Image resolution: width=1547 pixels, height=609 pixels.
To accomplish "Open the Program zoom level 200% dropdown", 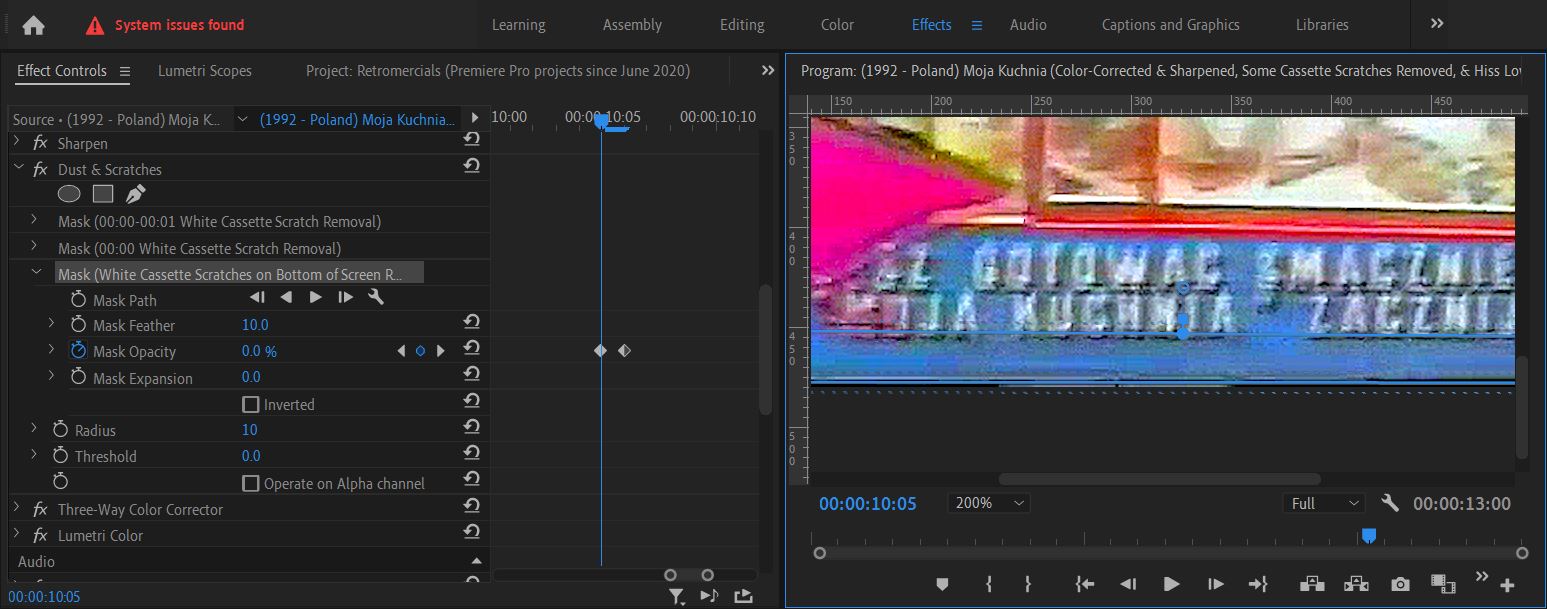I will pyautogui.click(x=989, y=503).
